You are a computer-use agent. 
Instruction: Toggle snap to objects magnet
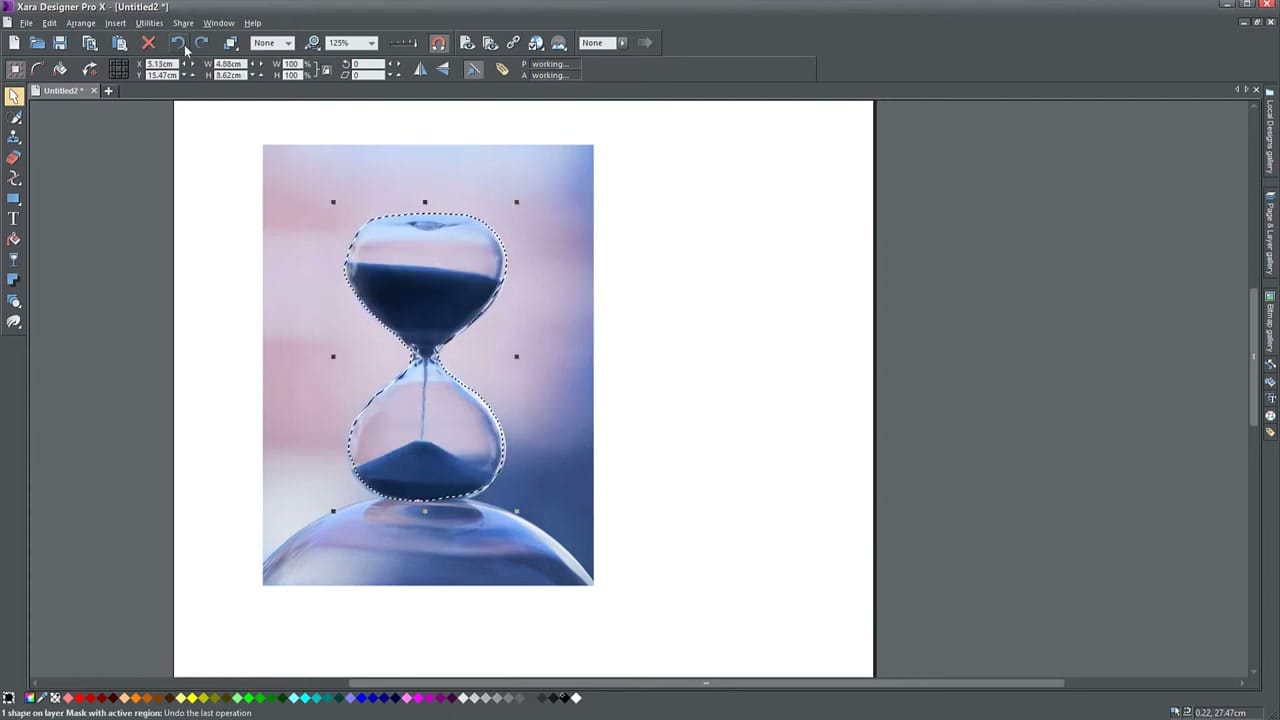(439, 42)
